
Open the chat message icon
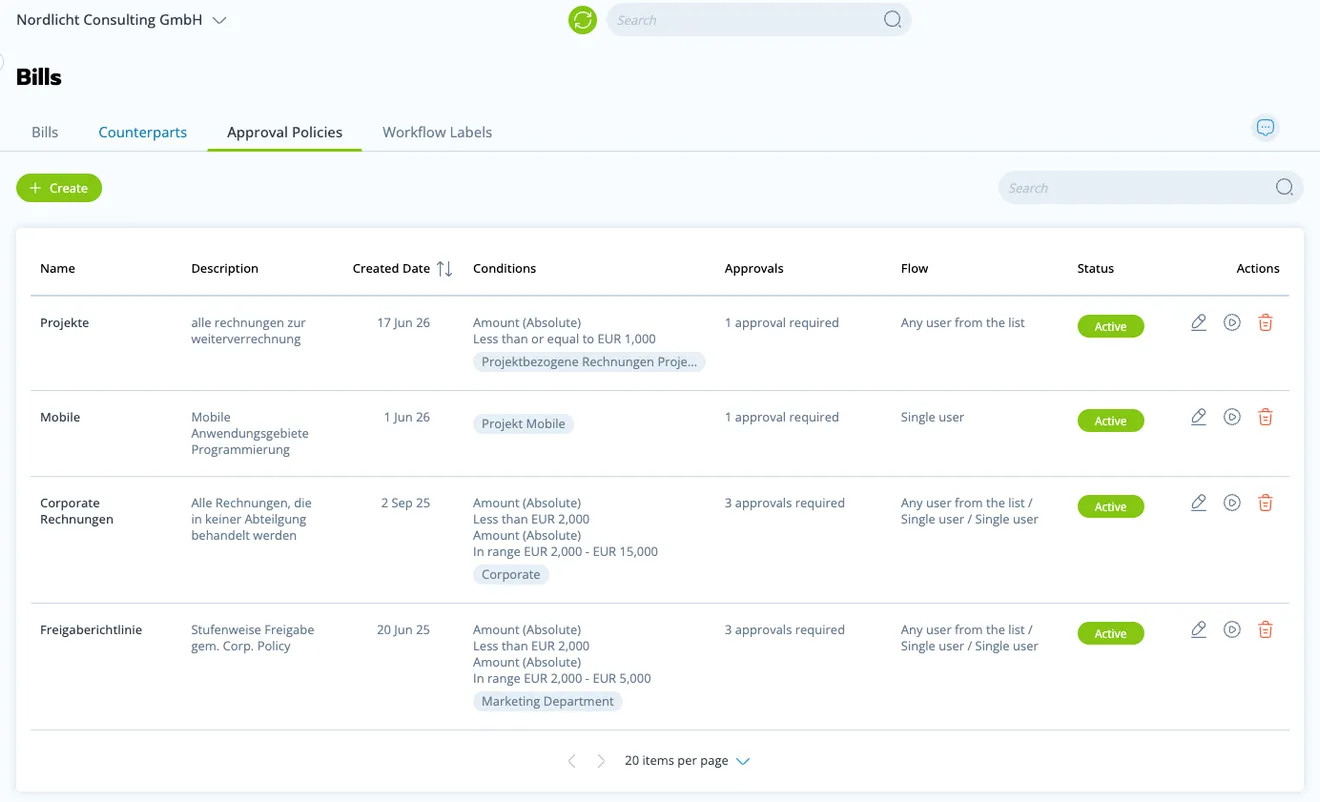1265,127
